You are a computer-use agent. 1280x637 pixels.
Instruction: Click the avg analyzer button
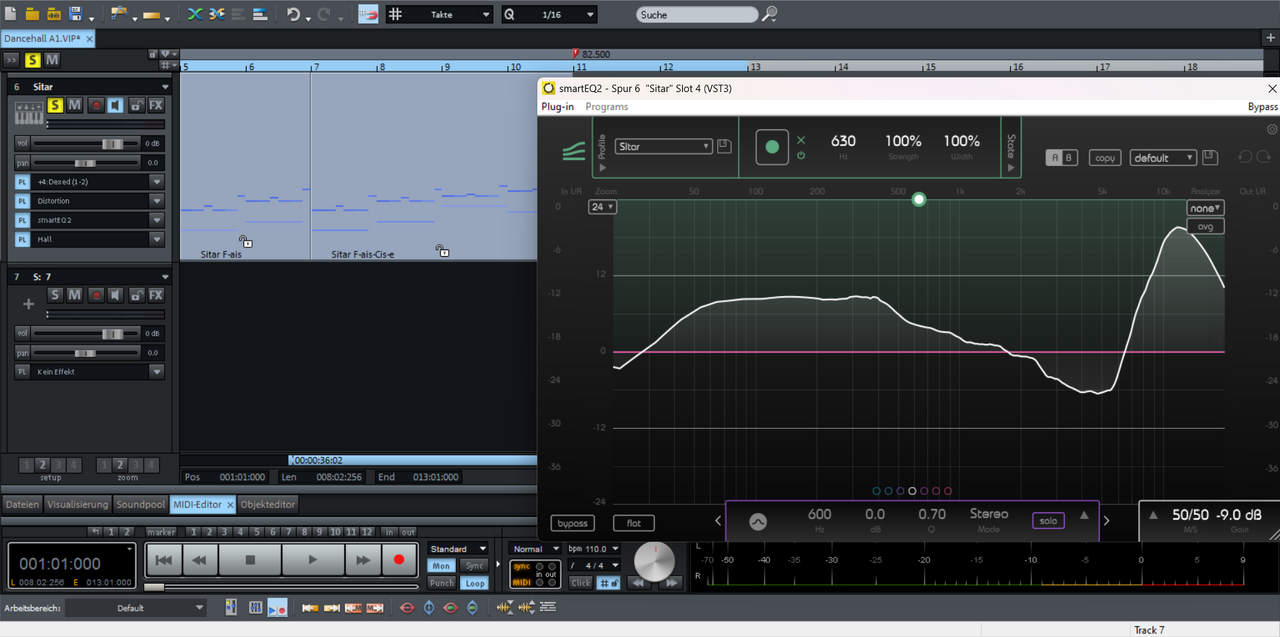pyautogui.click(x=1205, y=227)
